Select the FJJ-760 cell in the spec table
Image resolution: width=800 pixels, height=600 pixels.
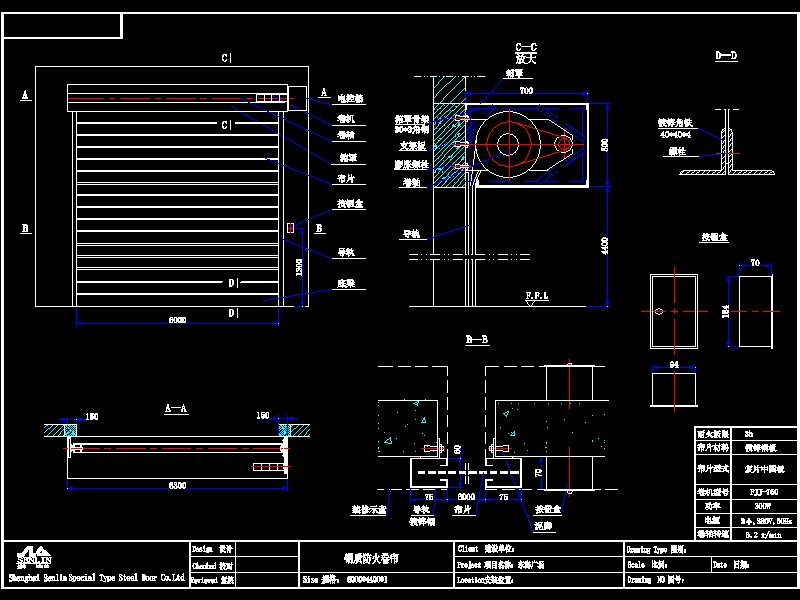coord(764,492)
